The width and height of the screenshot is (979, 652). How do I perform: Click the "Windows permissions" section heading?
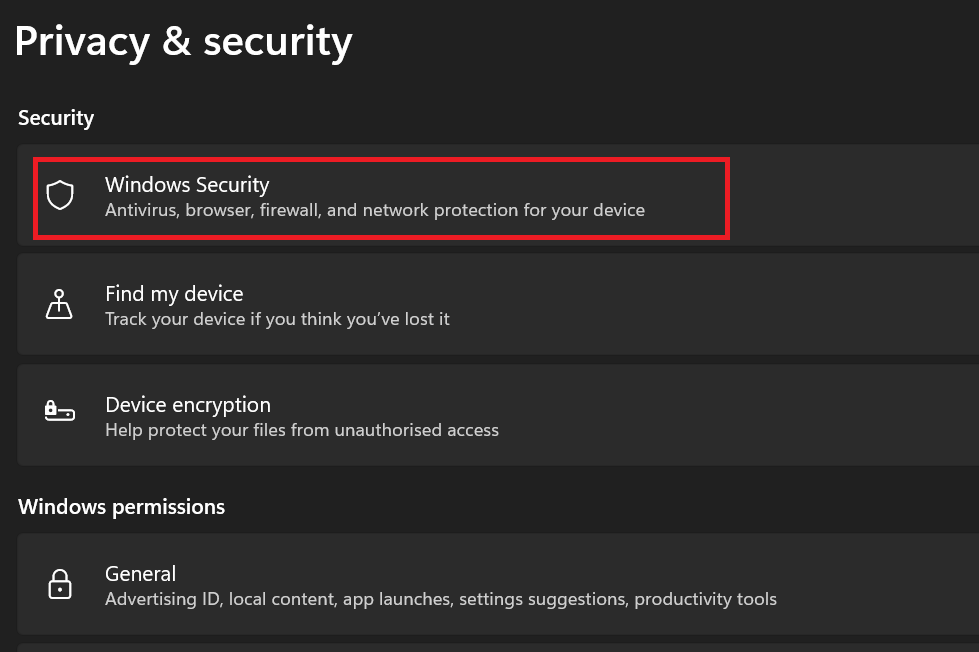[121, 507]
